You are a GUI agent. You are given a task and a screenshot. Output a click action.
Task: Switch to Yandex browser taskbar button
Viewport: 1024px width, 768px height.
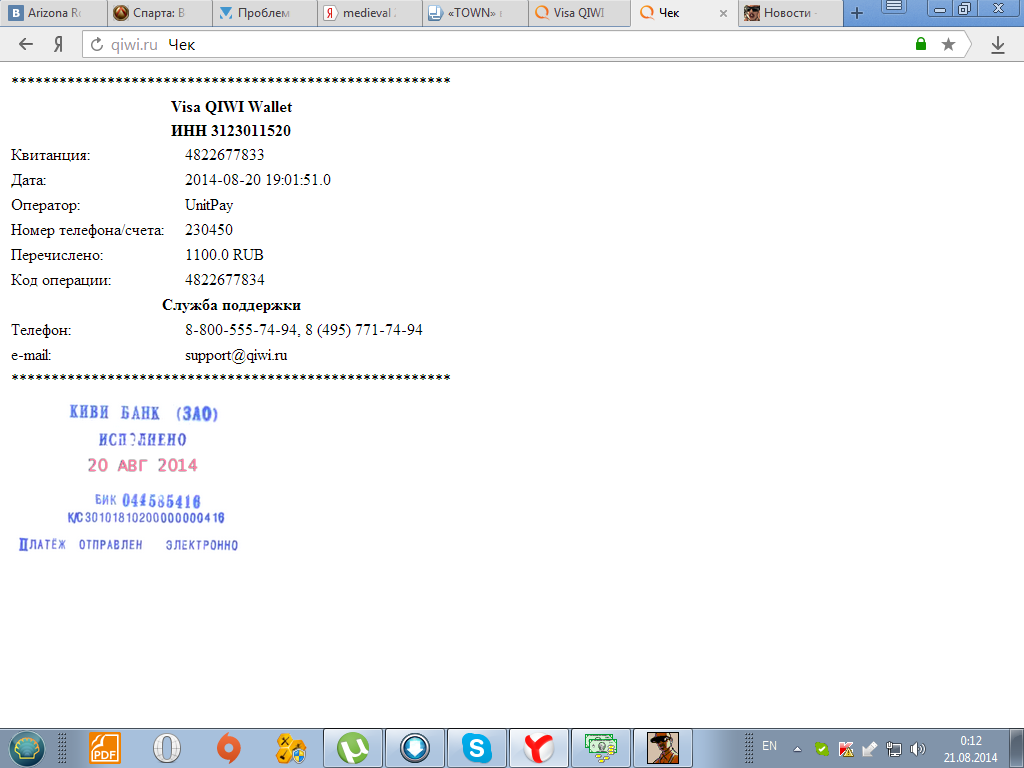539,748
